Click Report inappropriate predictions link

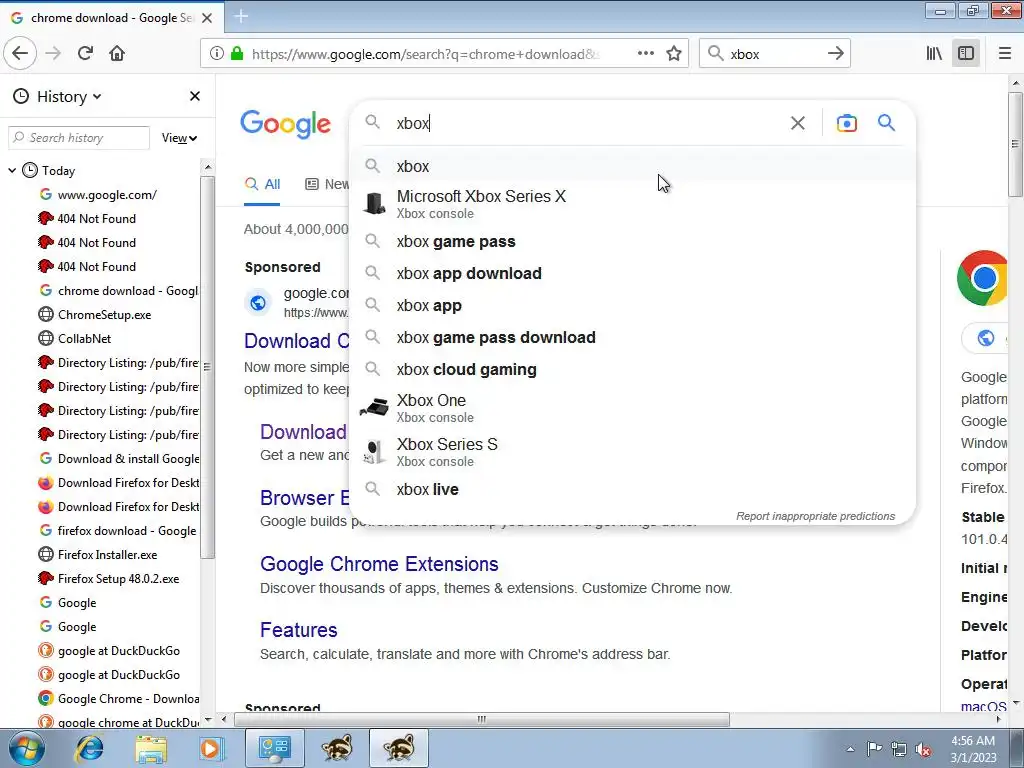click(815, 516)
